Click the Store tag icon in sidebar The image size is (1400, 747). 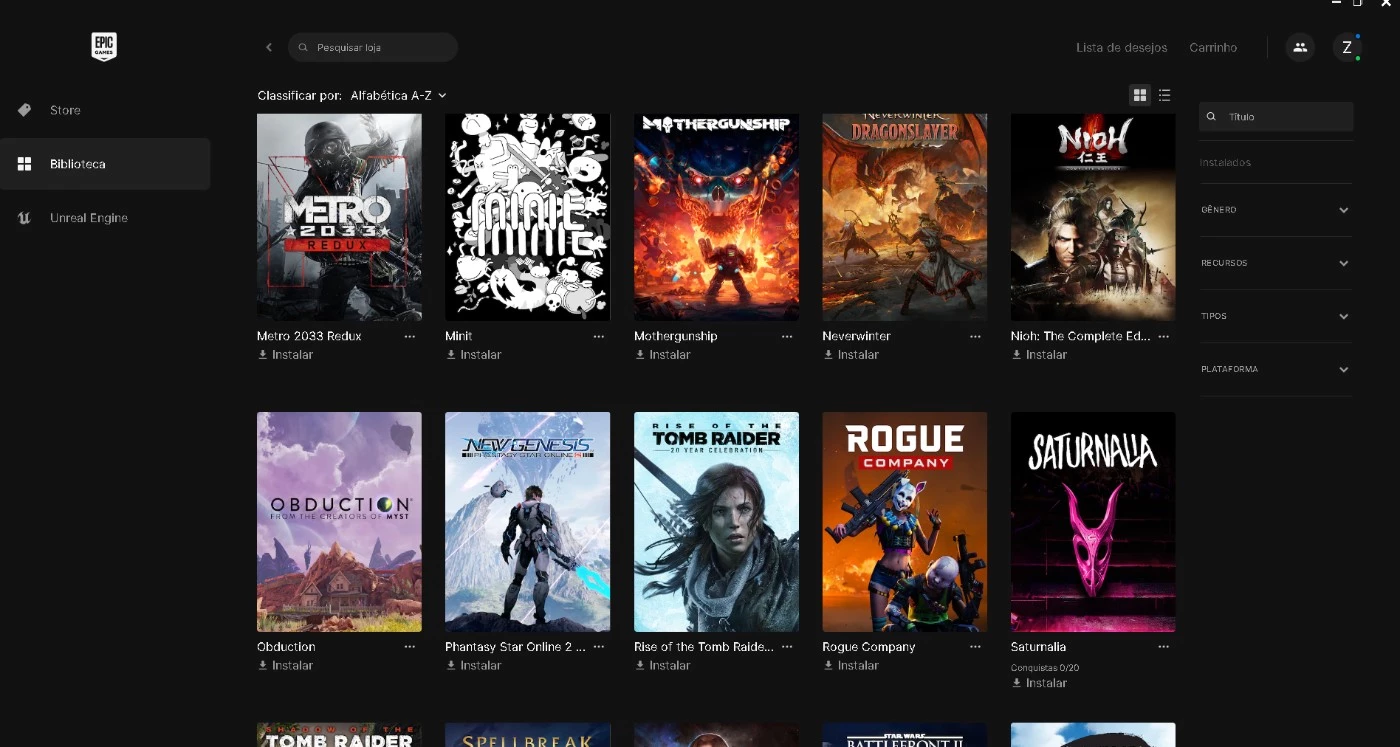click(25, 110)
